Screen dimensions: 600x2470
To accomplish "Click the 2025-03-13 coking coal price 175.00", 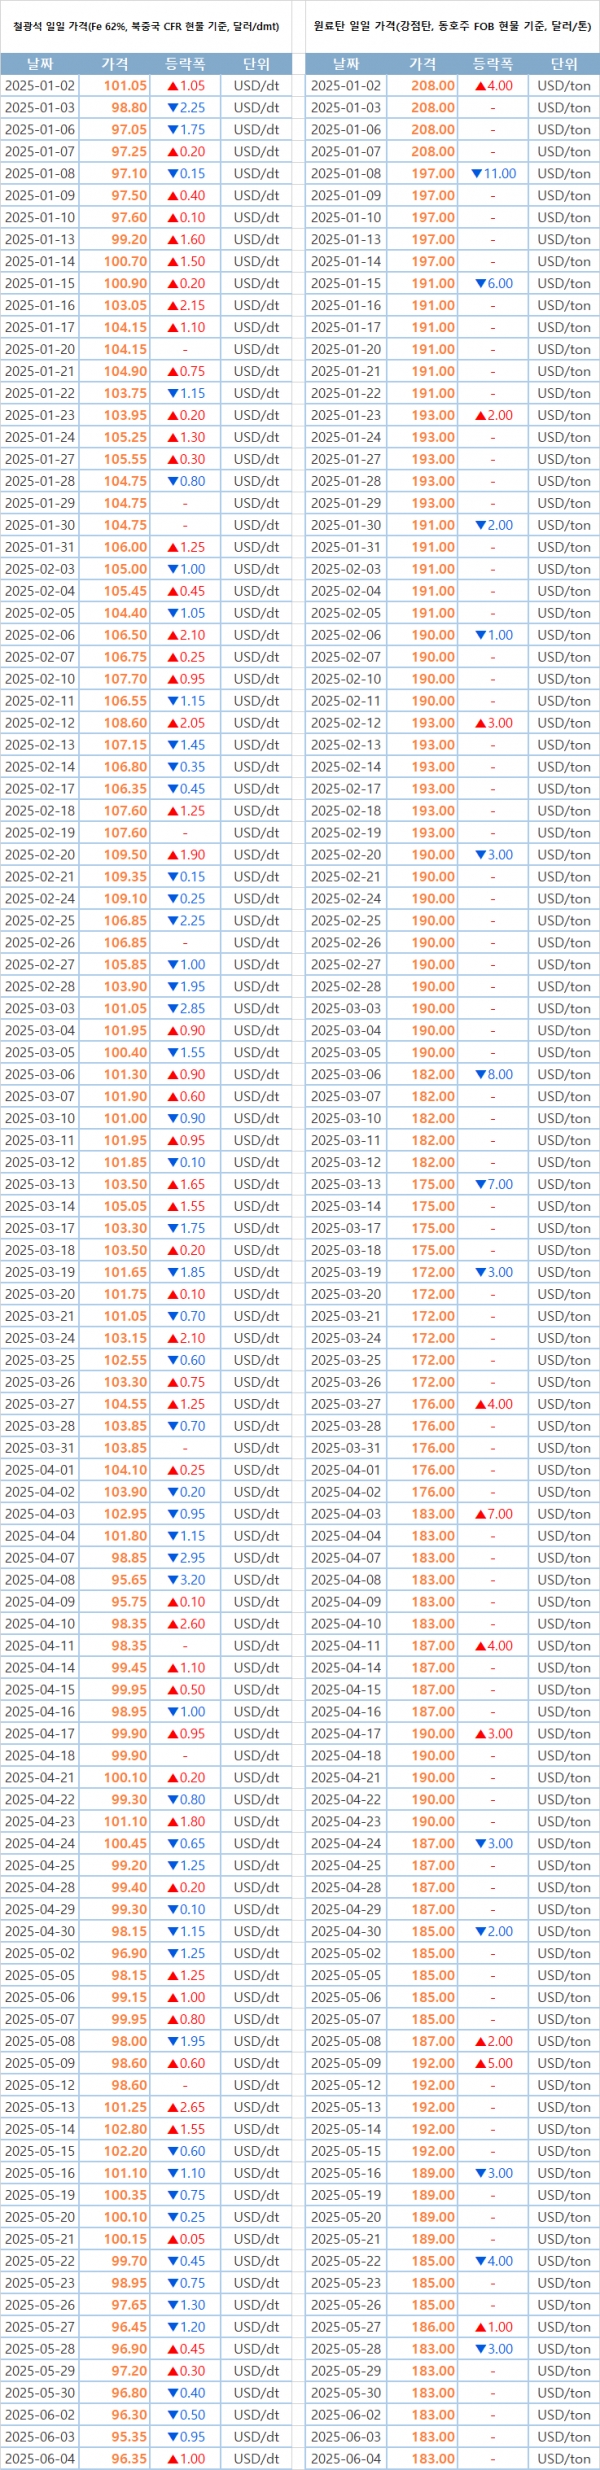I will tap(432, 1184).
